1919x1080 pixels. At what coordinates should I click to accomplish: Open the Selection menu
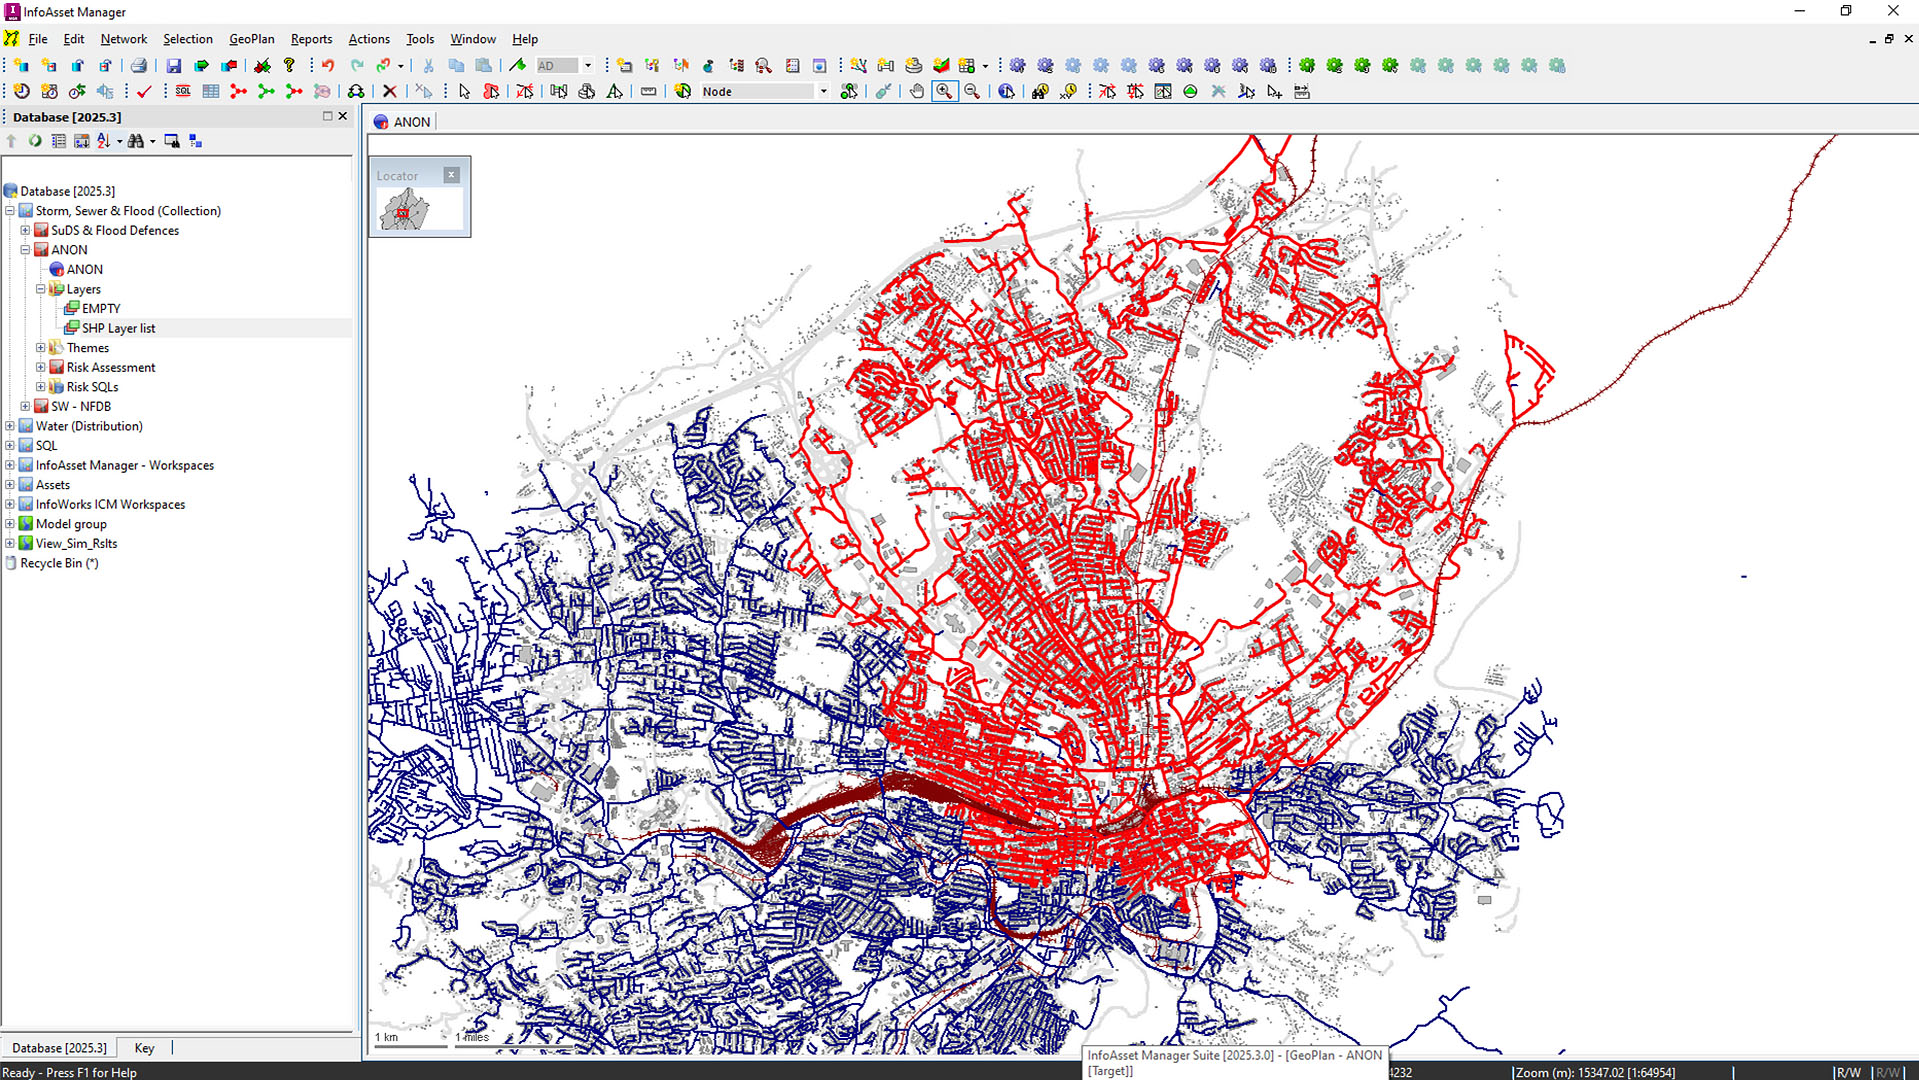point(188,39)
